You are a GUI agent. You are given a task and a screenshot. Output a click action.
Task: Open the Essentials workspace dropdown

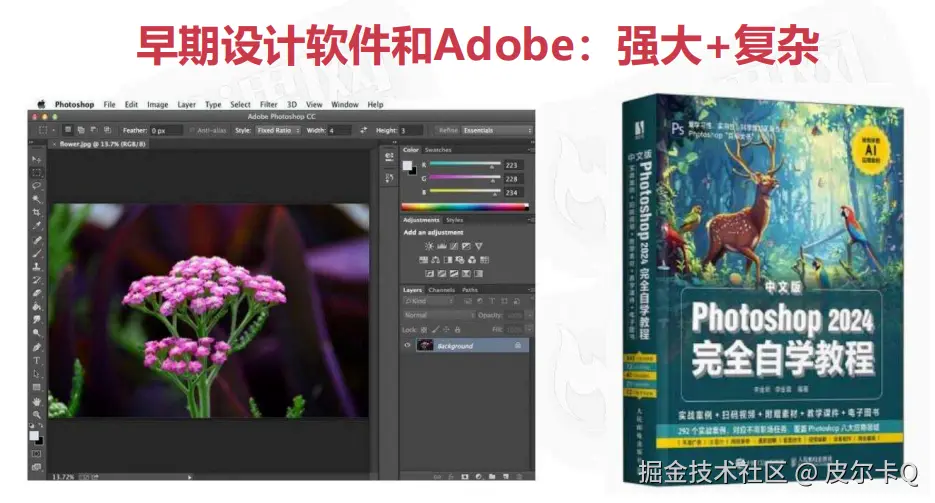[497, 130]
